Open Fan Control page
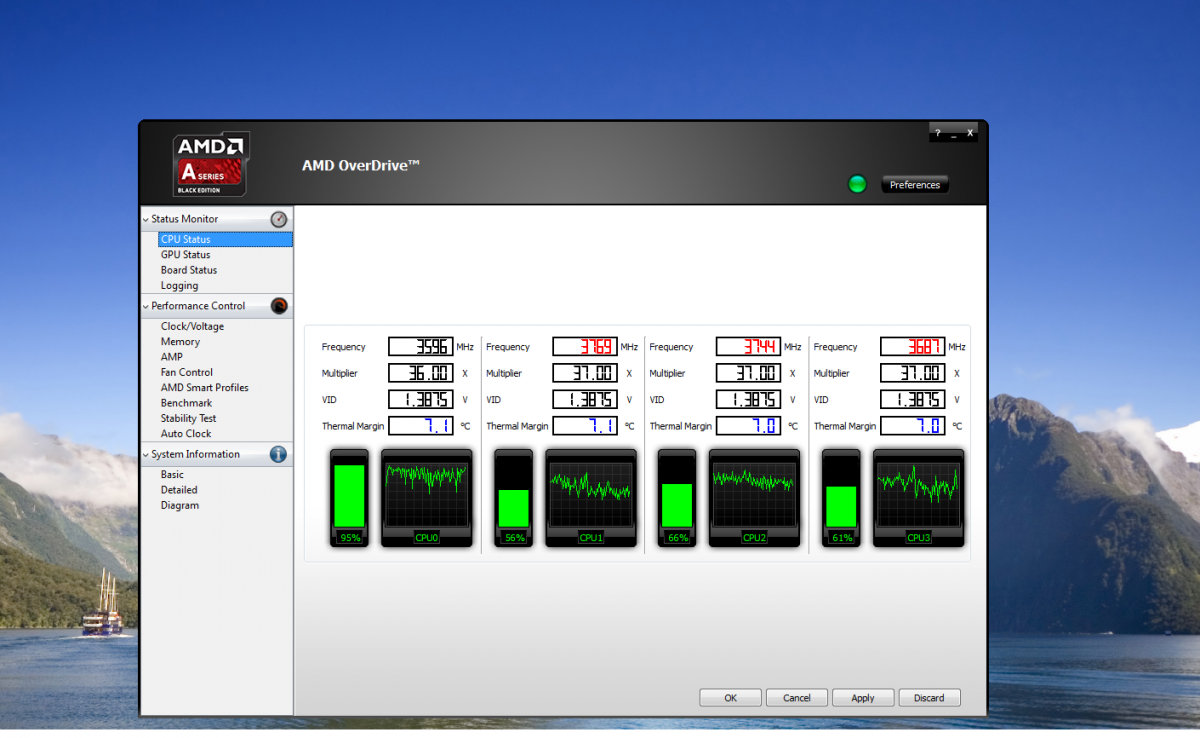The width and height of the screenshot is (1200, 738). 187,372
